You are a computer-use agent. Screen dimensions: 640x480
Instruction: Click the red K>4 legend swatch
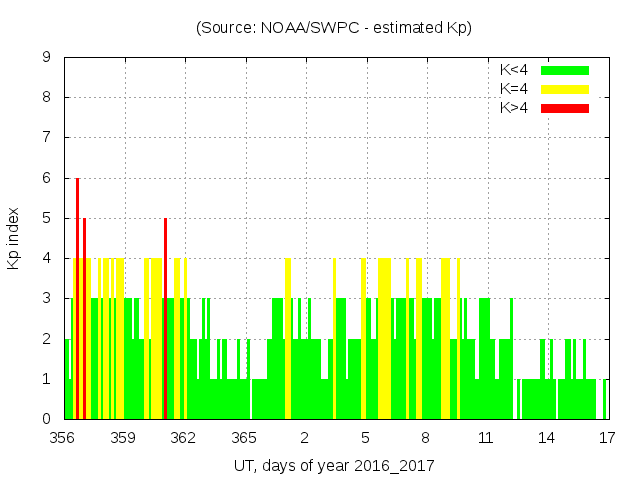(x=565, y=108)
